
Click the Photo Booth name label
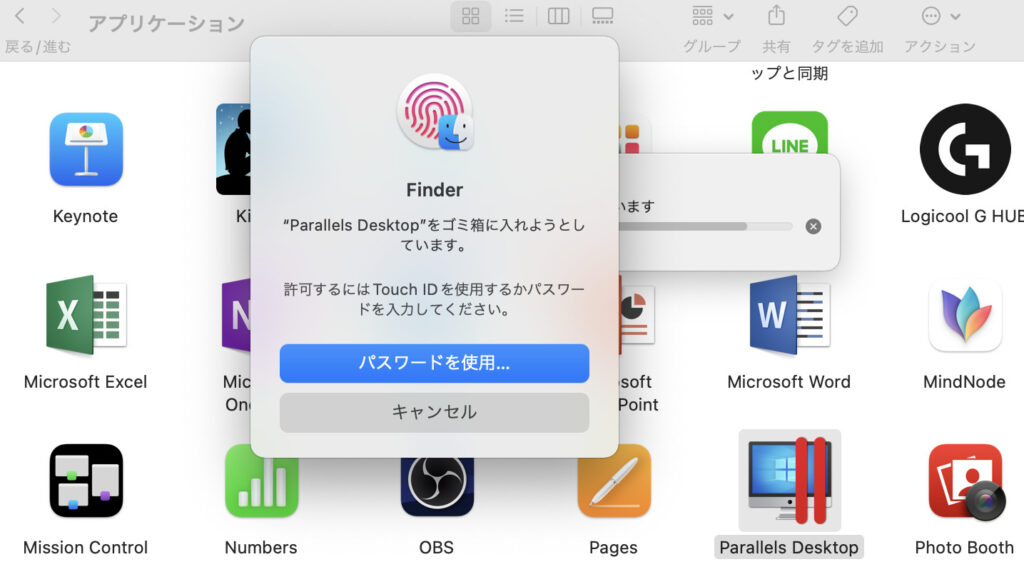point(965,547)
